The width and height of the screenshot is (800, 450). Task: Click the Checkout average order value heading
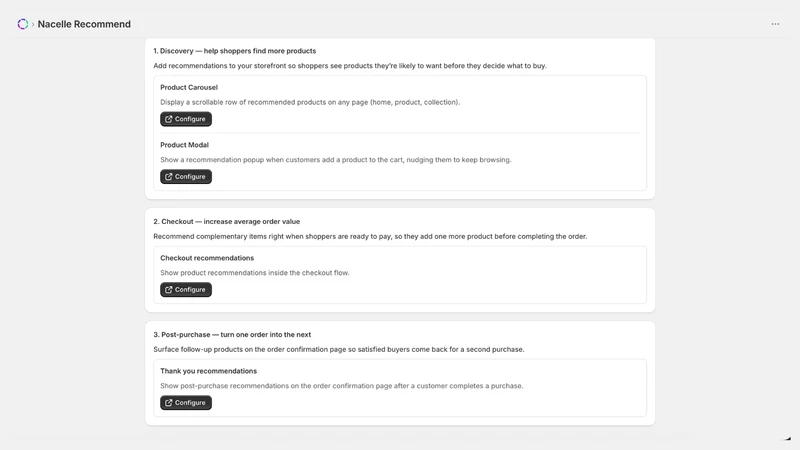pos(227,221)
